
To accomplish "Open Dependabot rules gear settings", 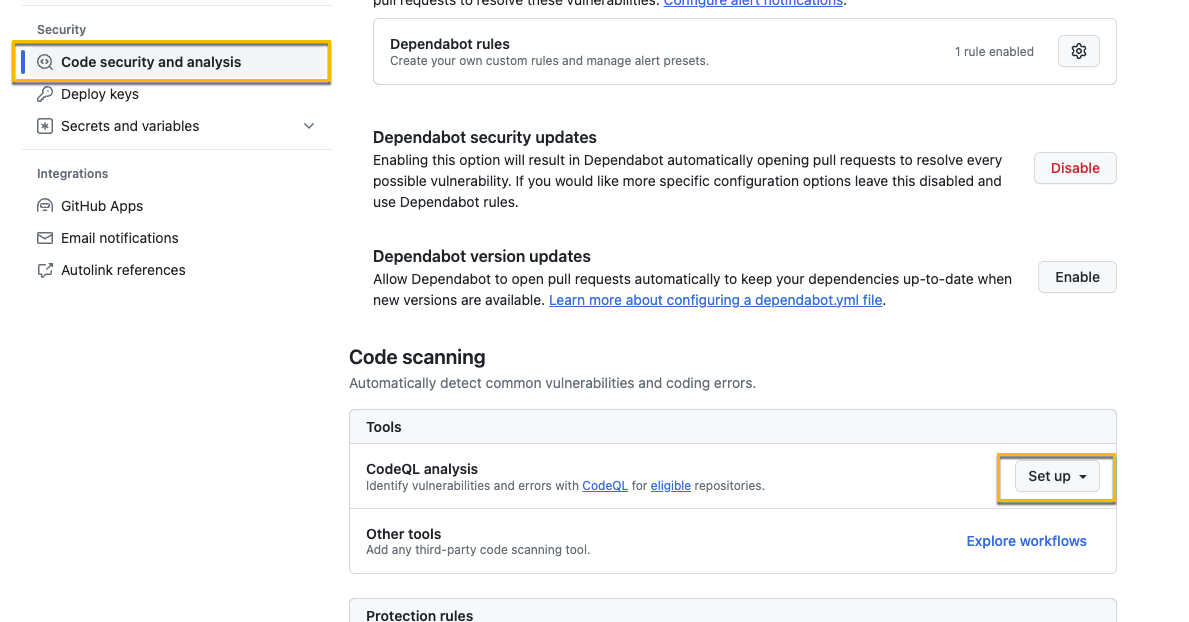I will [x=1078, y=52].
